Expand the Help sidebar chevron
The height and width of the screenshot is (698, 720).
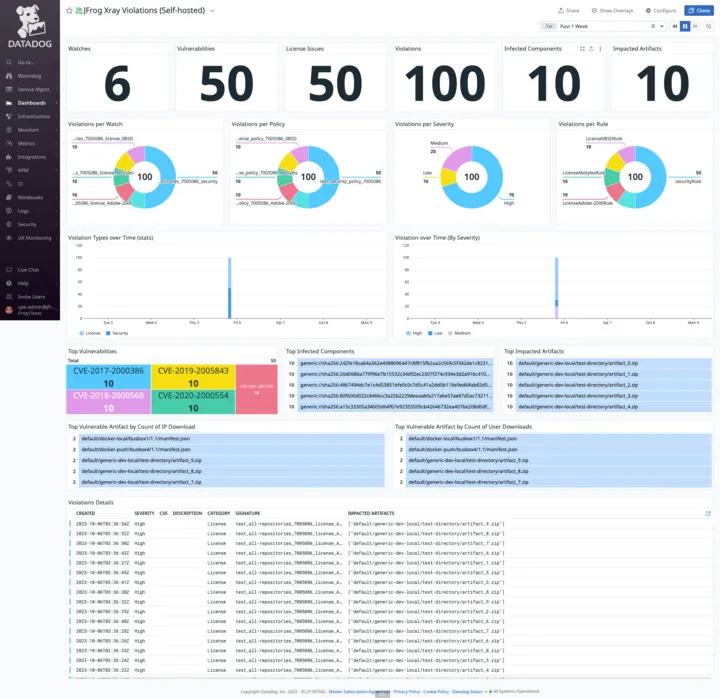56,283
